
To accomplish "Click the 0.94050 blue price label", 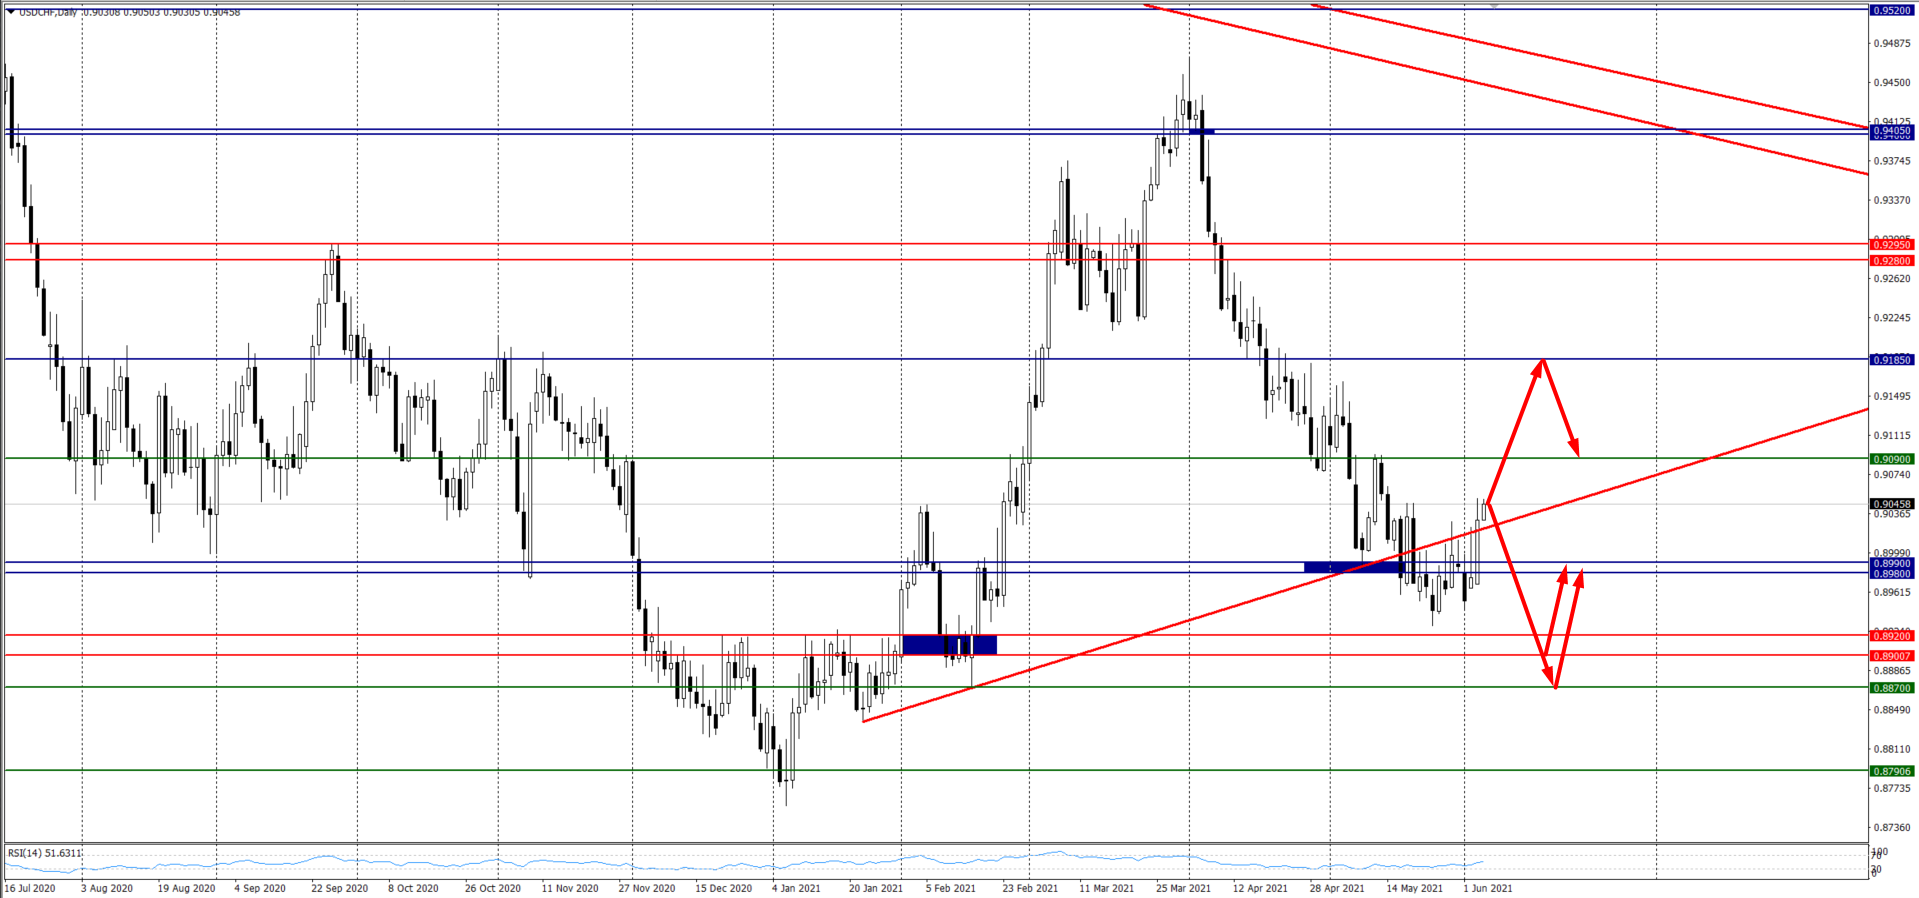I will (x=1891, y=131).
